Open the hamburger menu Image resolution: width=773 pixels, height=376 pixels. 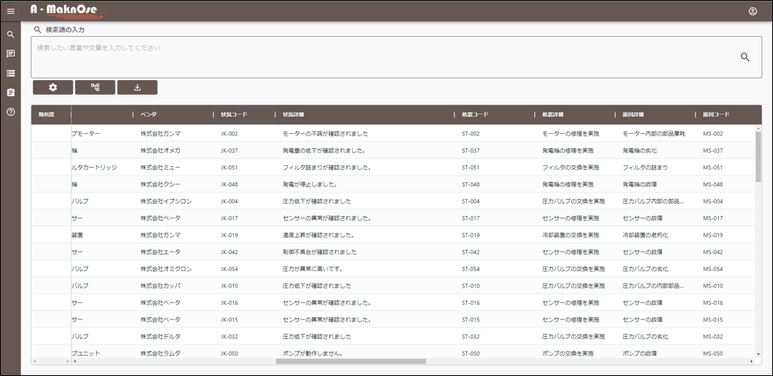pos(10,11)
